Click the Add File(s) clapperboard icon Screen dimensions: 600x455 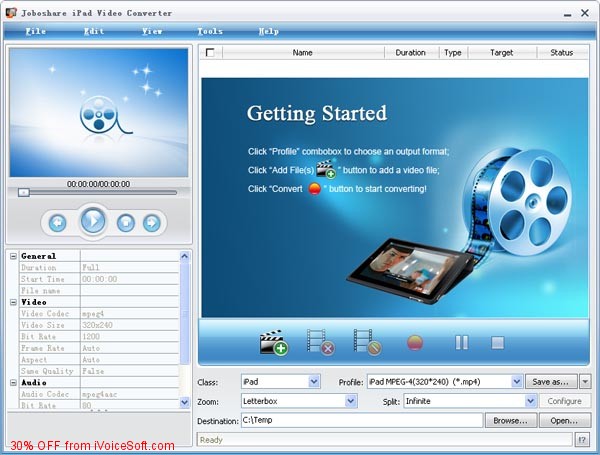pyautogui.click(x=274, y=342)
